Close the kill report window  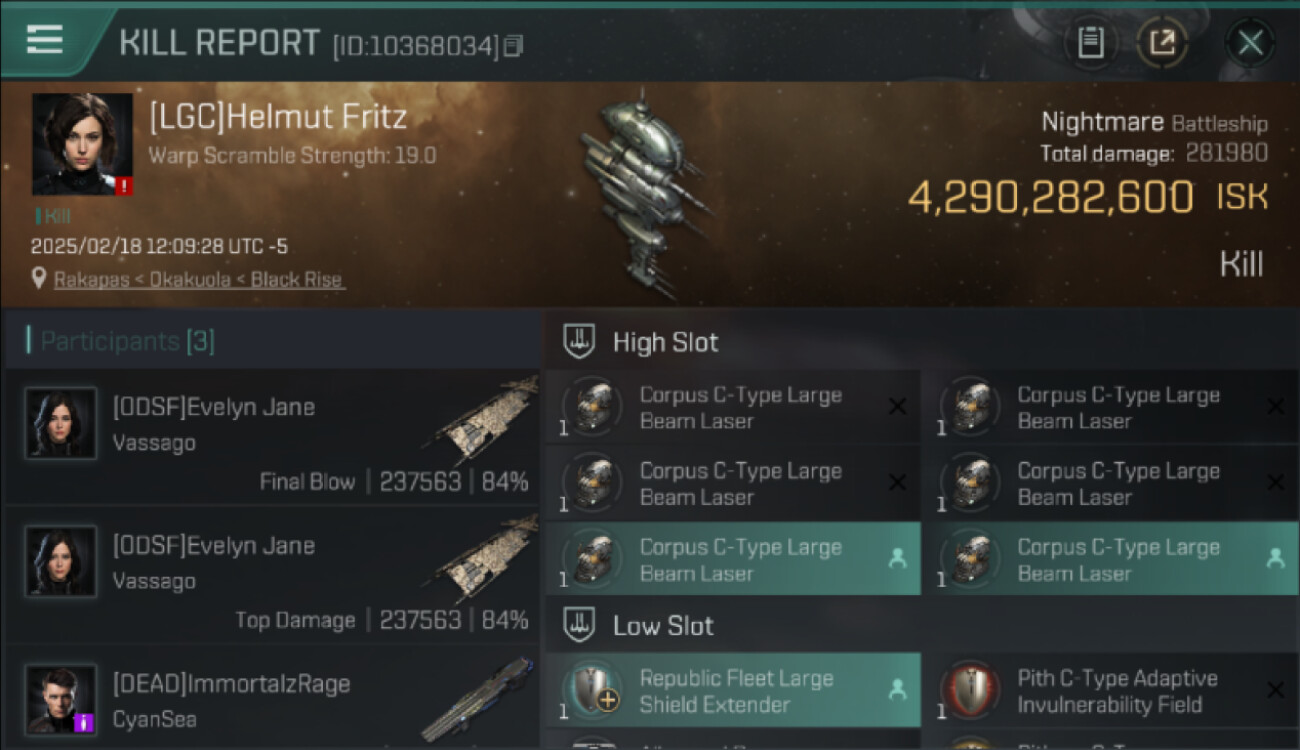point(1250,43)
